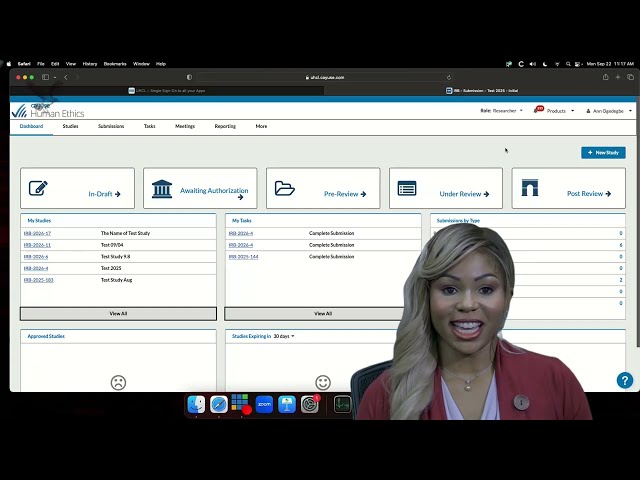This screenshot has height=480, width=640.
Task: Go back with the Safari back arrow
Action: click(x=66, y=77)
